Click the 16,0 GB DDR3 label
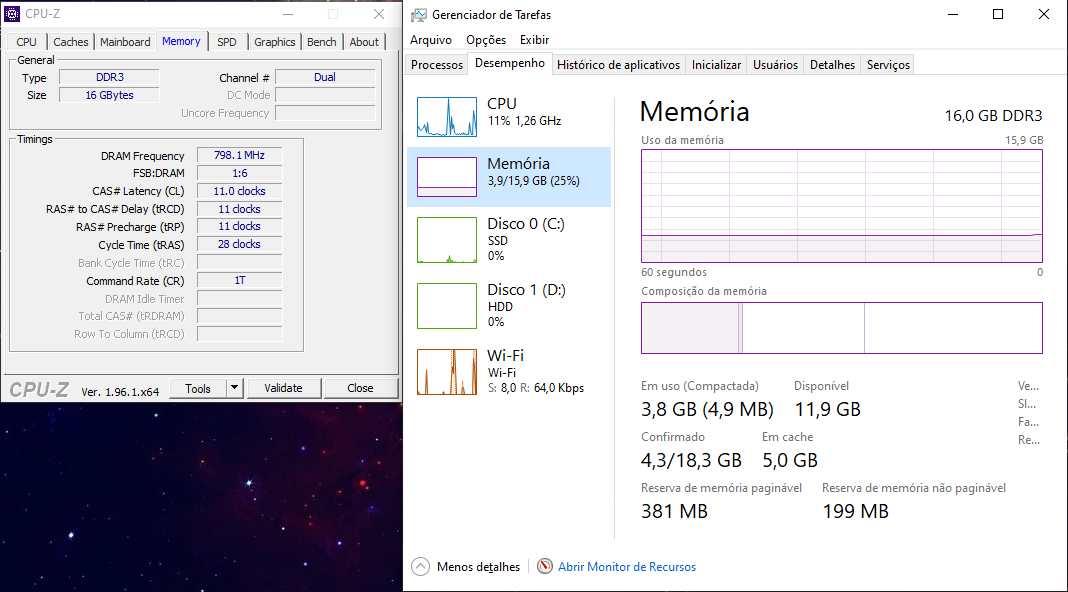Viewport: 1068px width, 592px height. coord(993,115)
